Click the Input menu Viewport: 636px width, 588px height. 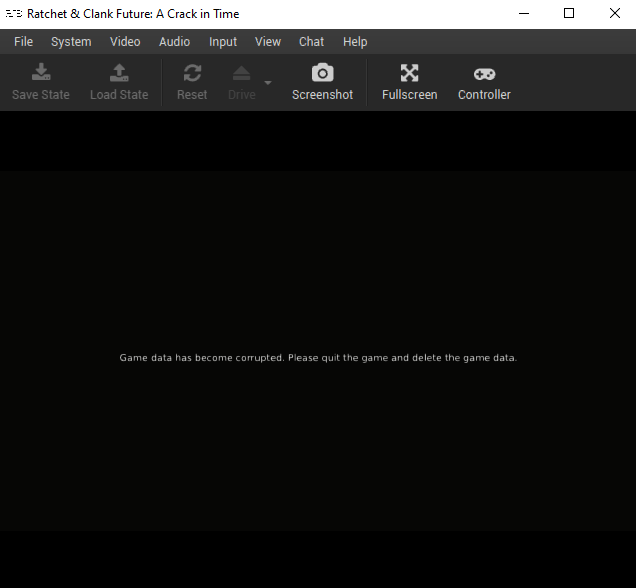click(223, 42)
